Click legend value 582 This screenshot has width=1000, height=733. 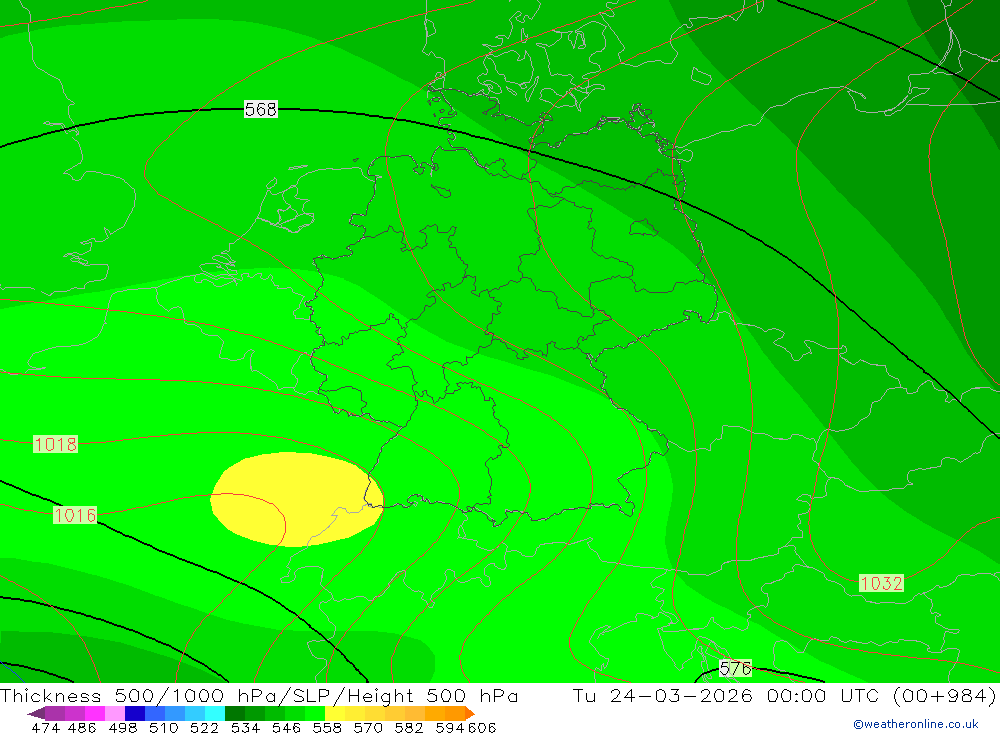pyautogui.click(x=408, y=727)
